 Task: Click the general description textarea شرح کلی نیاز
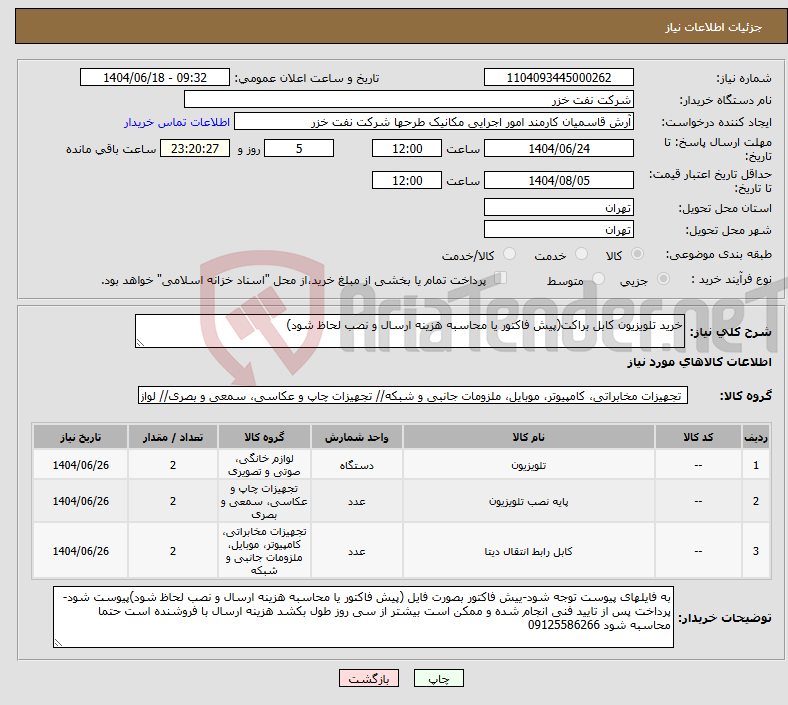(410, 331)
